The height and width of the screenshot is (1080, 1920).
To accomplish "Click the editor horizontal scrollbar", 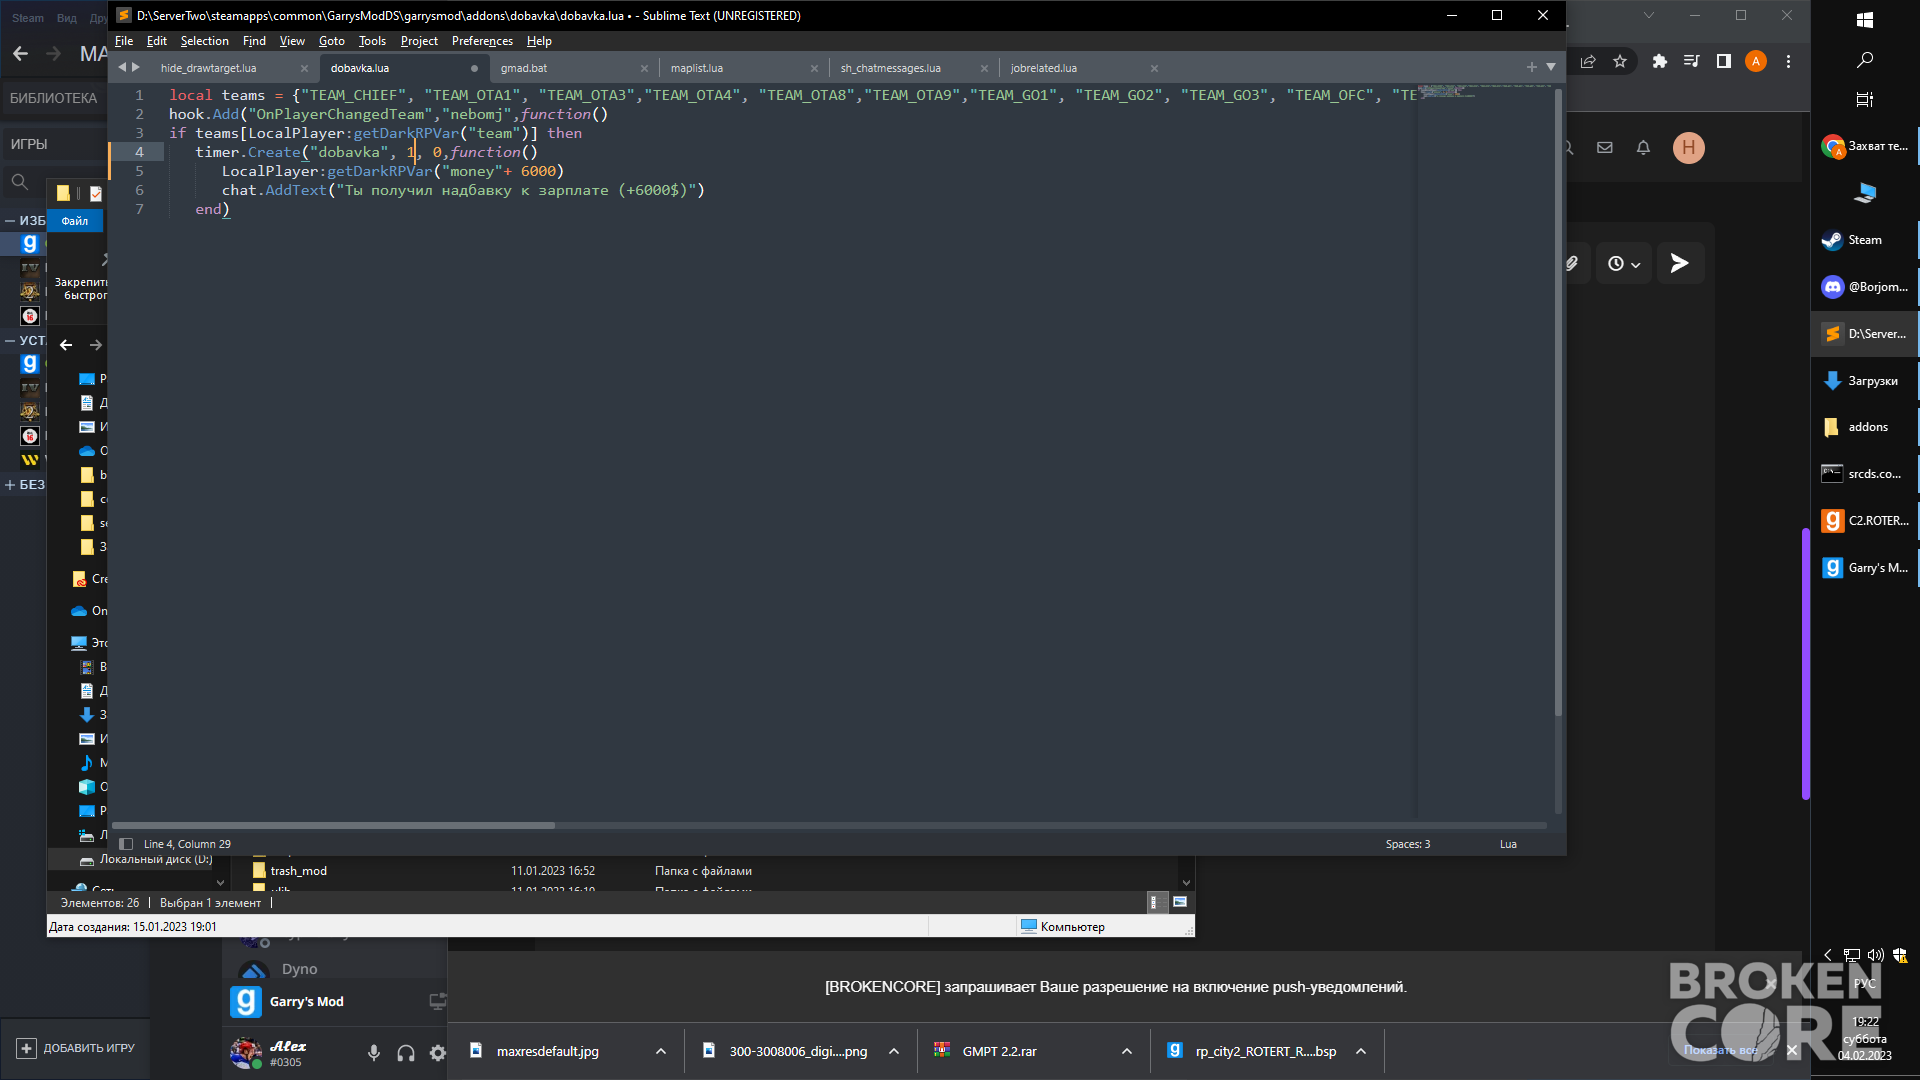I will [333, 825].
